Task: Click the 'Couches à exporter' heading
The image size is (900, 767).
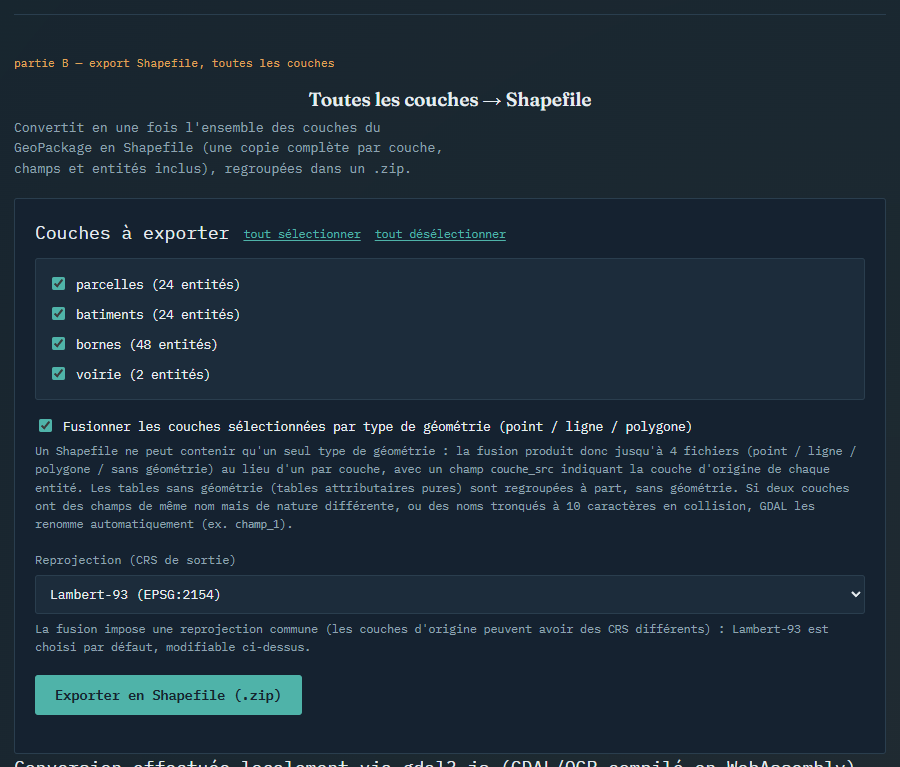Action: pyautogui.click(x=132, y=233)
